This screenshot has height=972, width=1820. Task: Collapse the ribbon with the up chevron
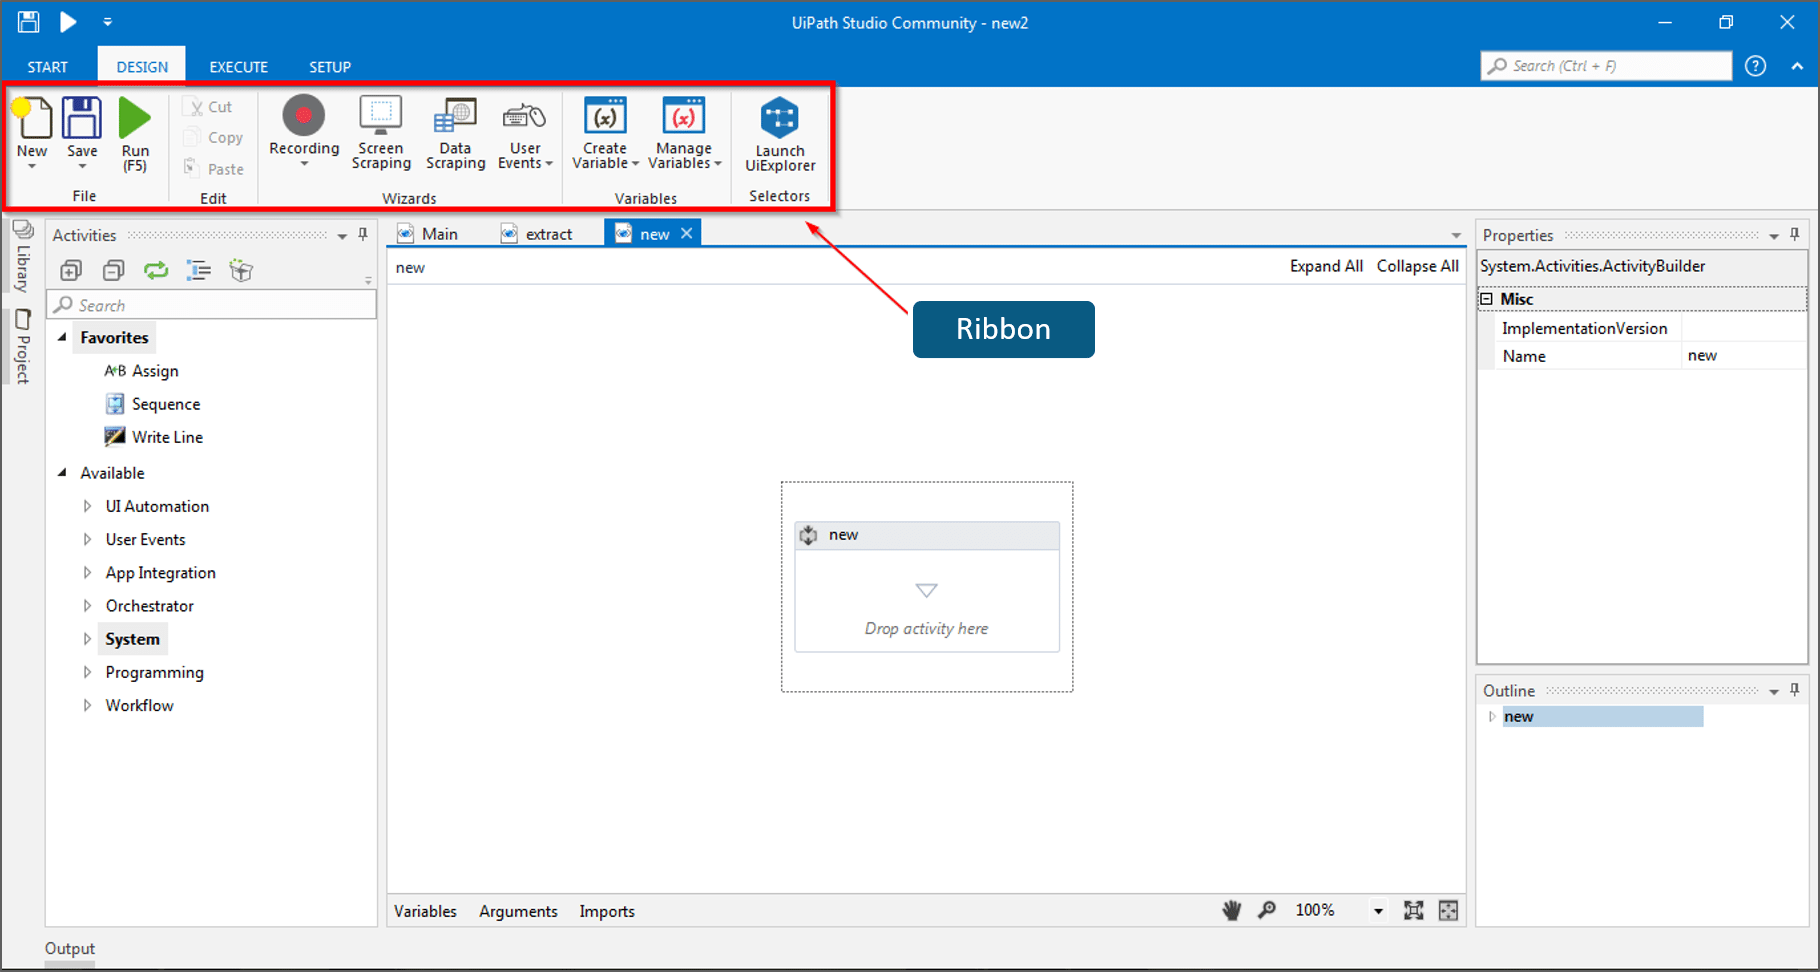1797,66
